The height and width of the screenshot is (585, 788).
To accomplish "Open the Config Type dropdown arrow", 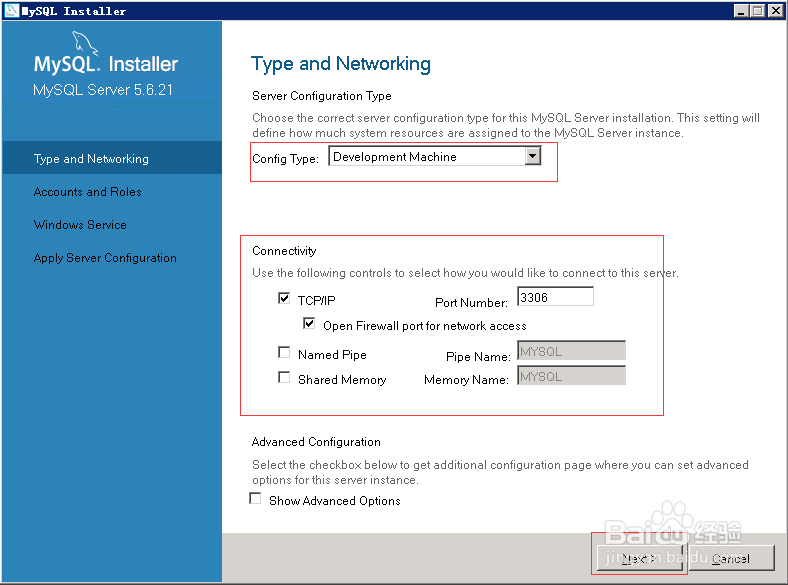I will (x=533, y=156).
